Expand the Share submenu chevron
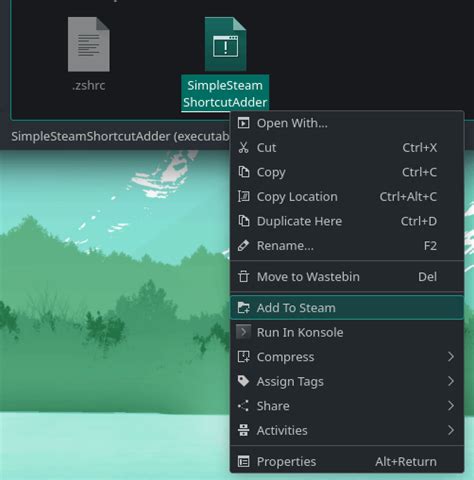 tap(451, 406)
